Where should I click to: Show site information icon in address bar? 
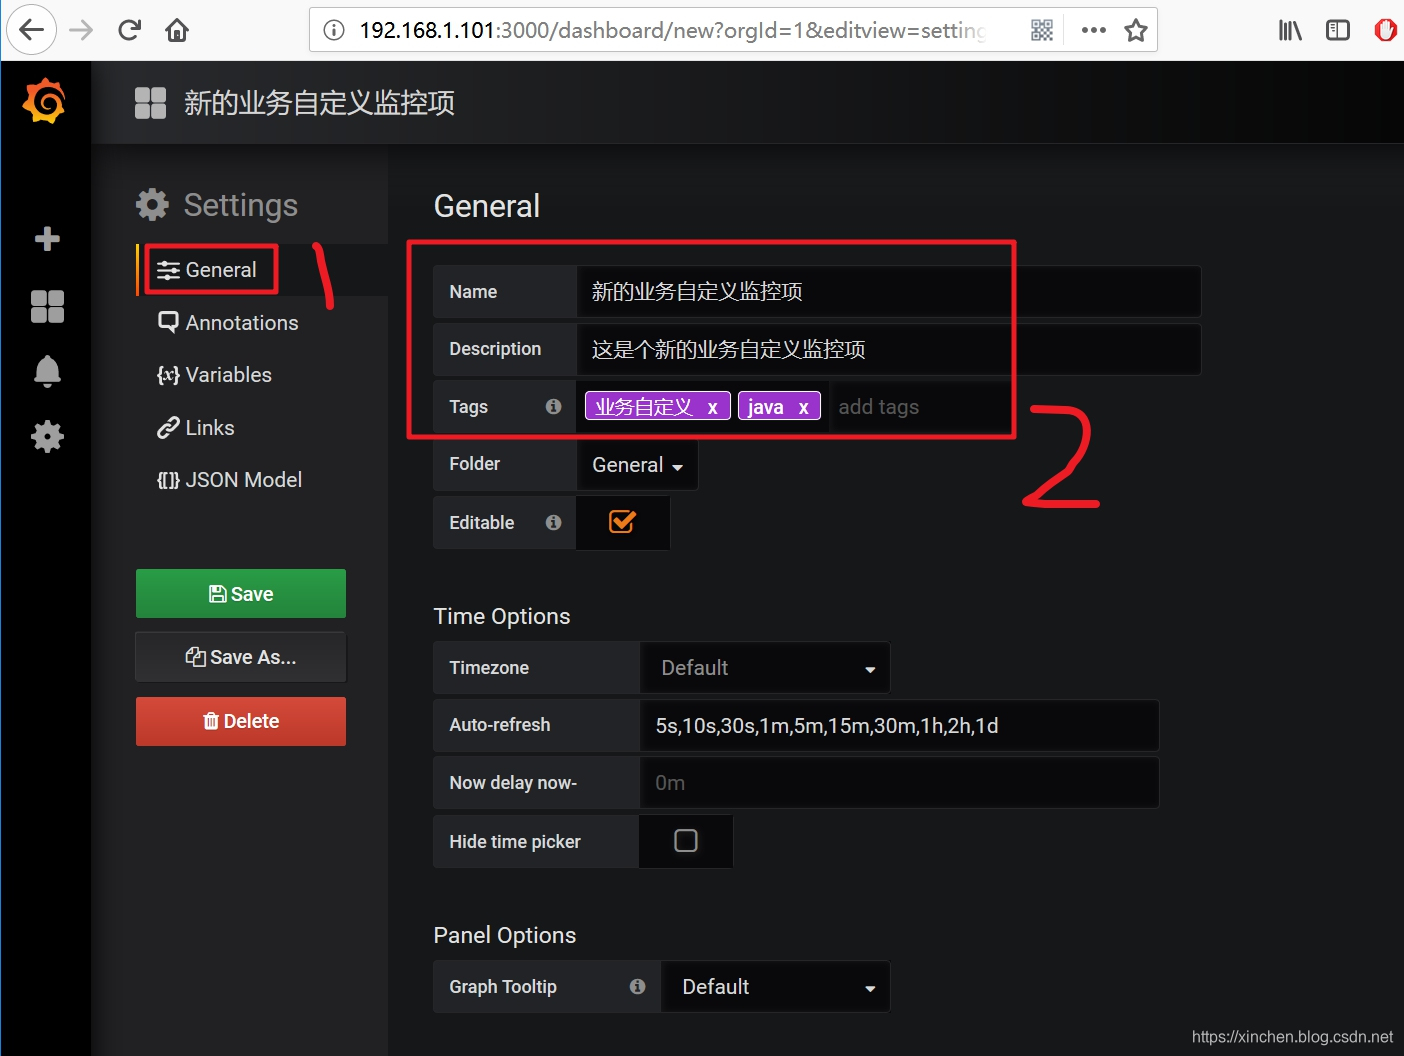click(334, 30)
